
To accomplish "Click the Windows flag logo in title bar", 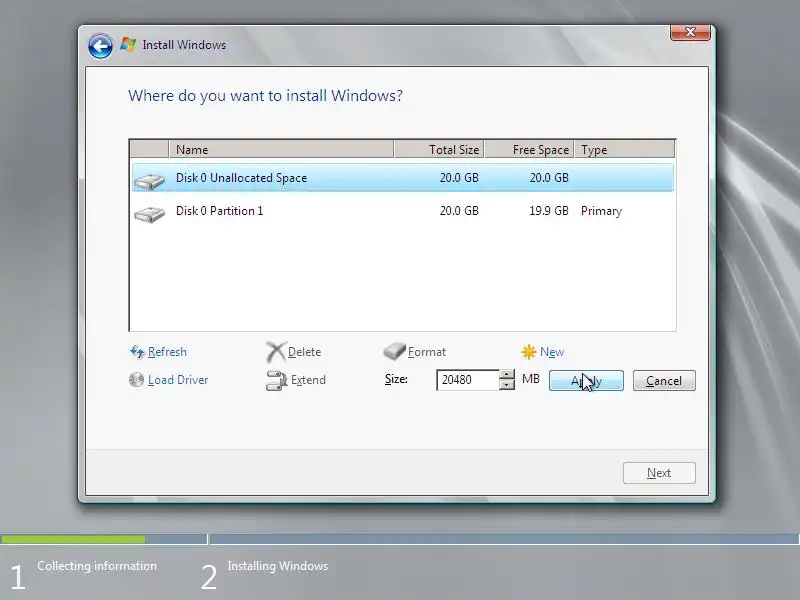I will point(128,44).
